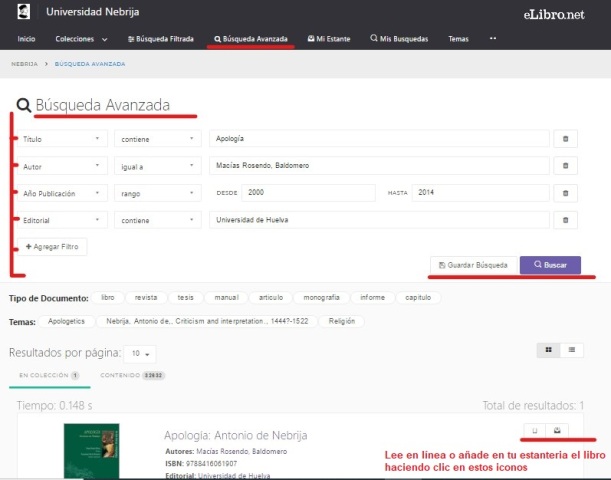Click the author Macías Rosendo, Baldomero link

tap(242, 452)
